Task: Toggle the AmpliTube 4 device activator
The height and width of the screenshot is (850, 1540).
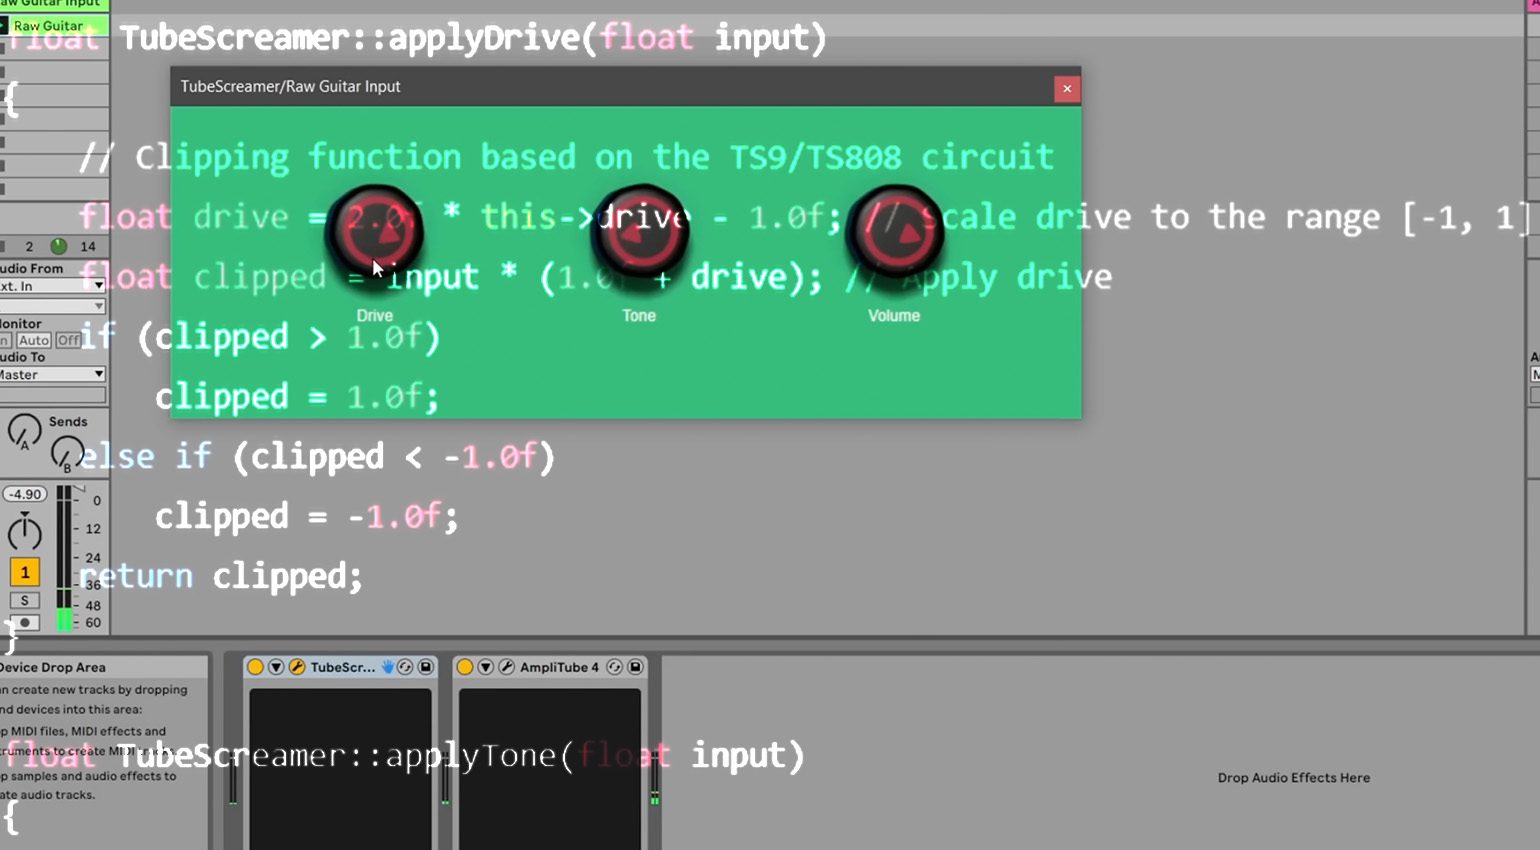Action: [465, 667]
